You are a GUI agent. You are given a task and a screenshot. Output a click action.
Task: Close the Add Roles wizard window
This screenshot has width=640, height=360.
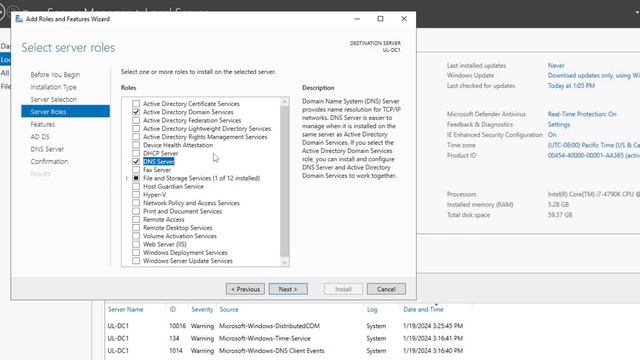(x=404, y=19)
